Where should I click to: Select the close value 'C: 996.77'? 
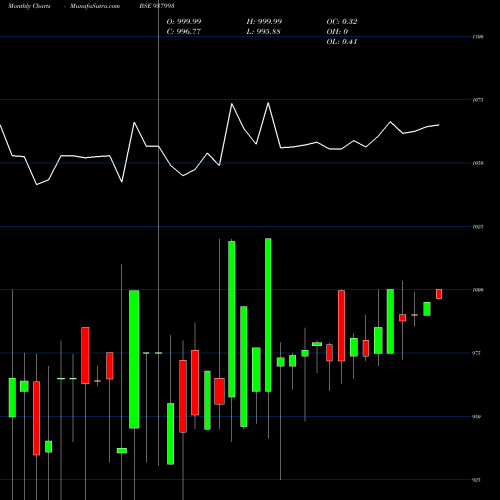(x=184, y=31)
